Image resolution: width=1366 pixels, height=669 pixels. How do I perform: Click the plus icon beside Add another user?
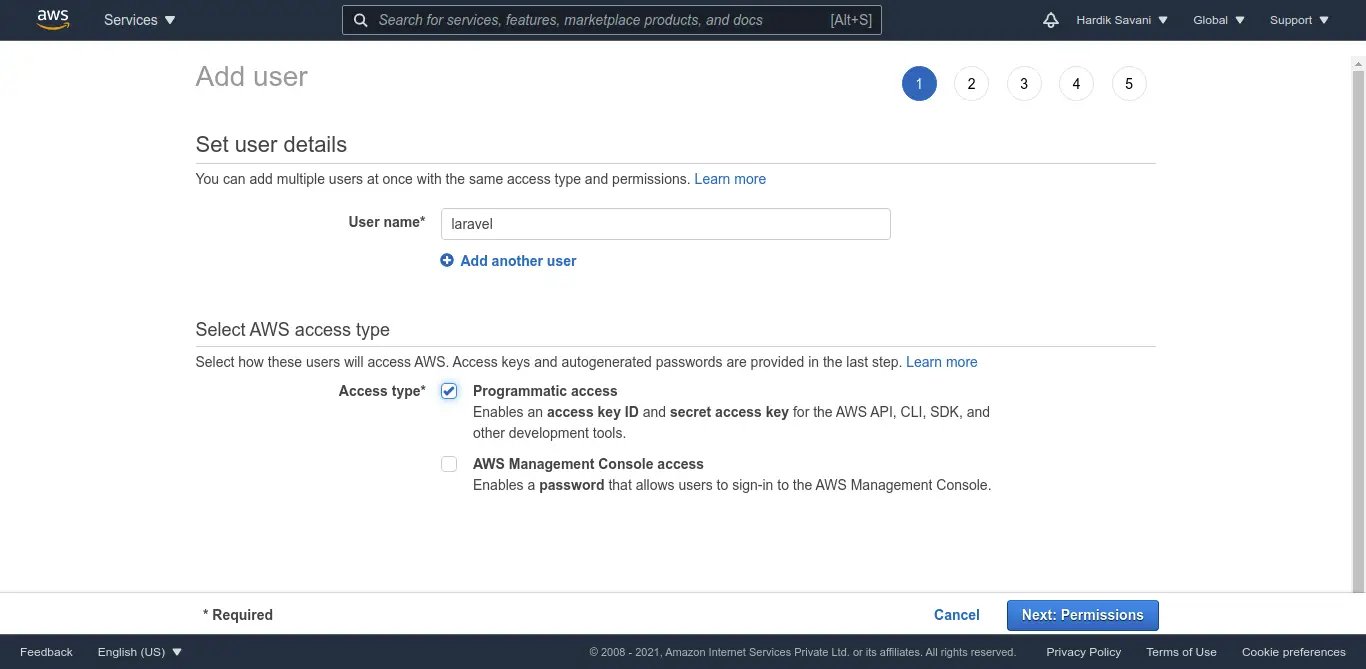point(447,261)
